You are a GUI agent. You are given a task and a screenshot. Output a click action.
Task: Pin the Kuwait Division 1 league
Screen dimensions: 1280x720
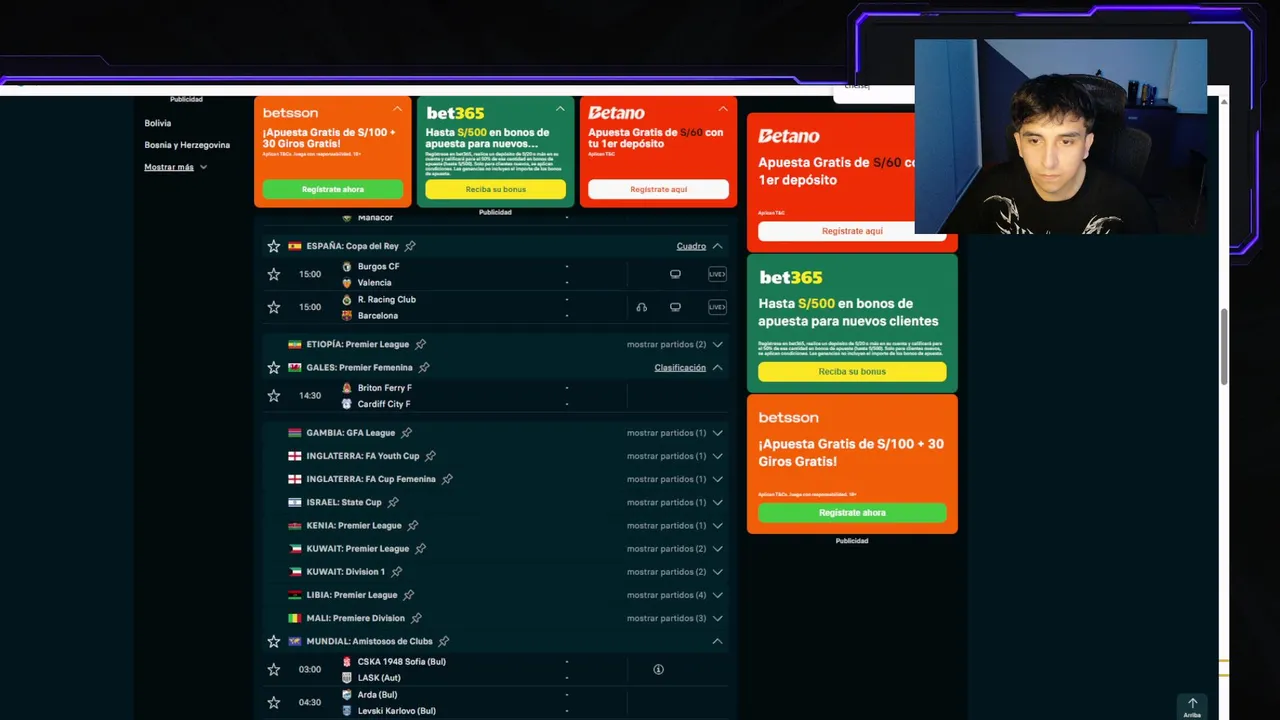396,572
